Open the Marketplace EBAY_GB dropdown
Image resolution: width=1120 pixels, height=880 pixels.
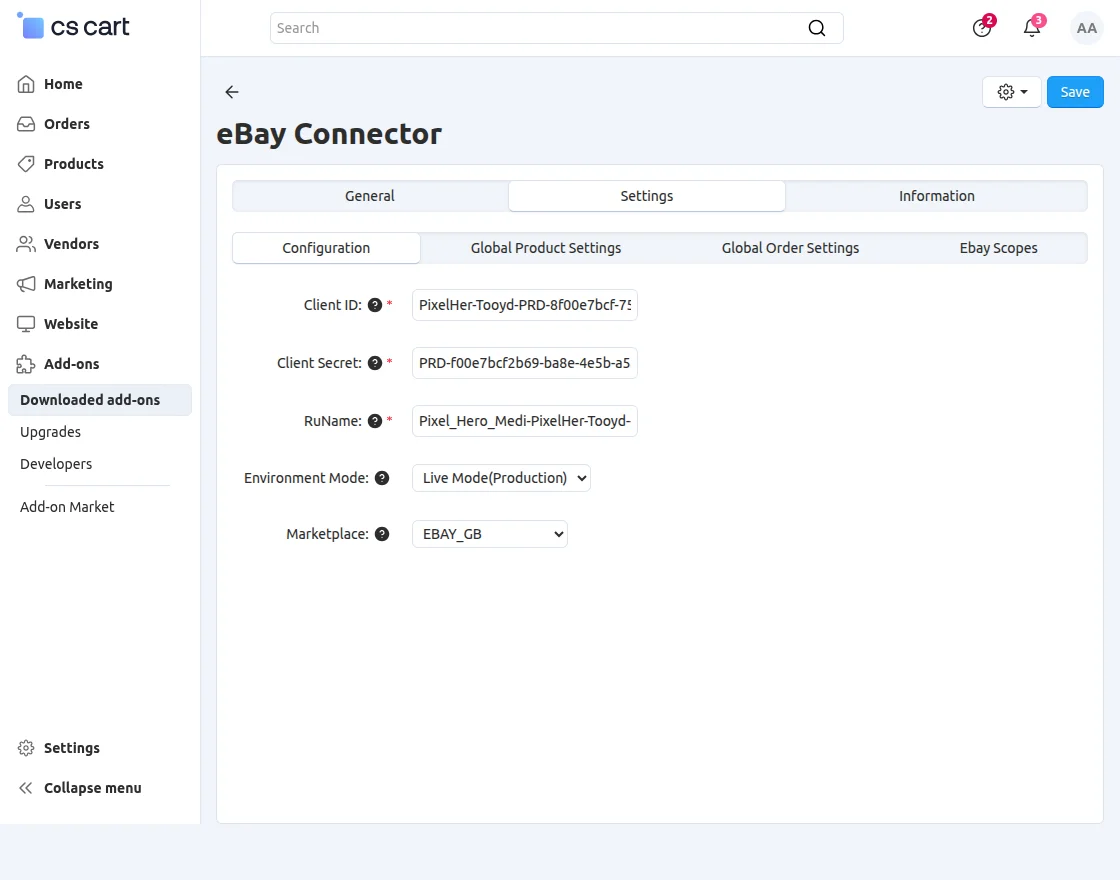click(490, 534)
